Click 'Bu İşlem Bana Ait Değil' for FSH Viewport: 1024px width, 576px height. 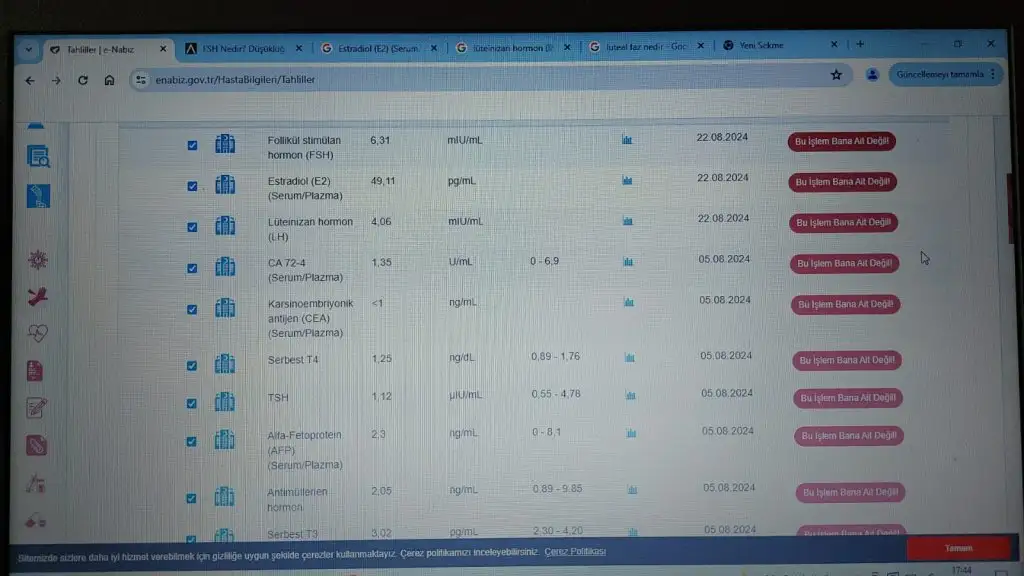[x=842, y=141]
